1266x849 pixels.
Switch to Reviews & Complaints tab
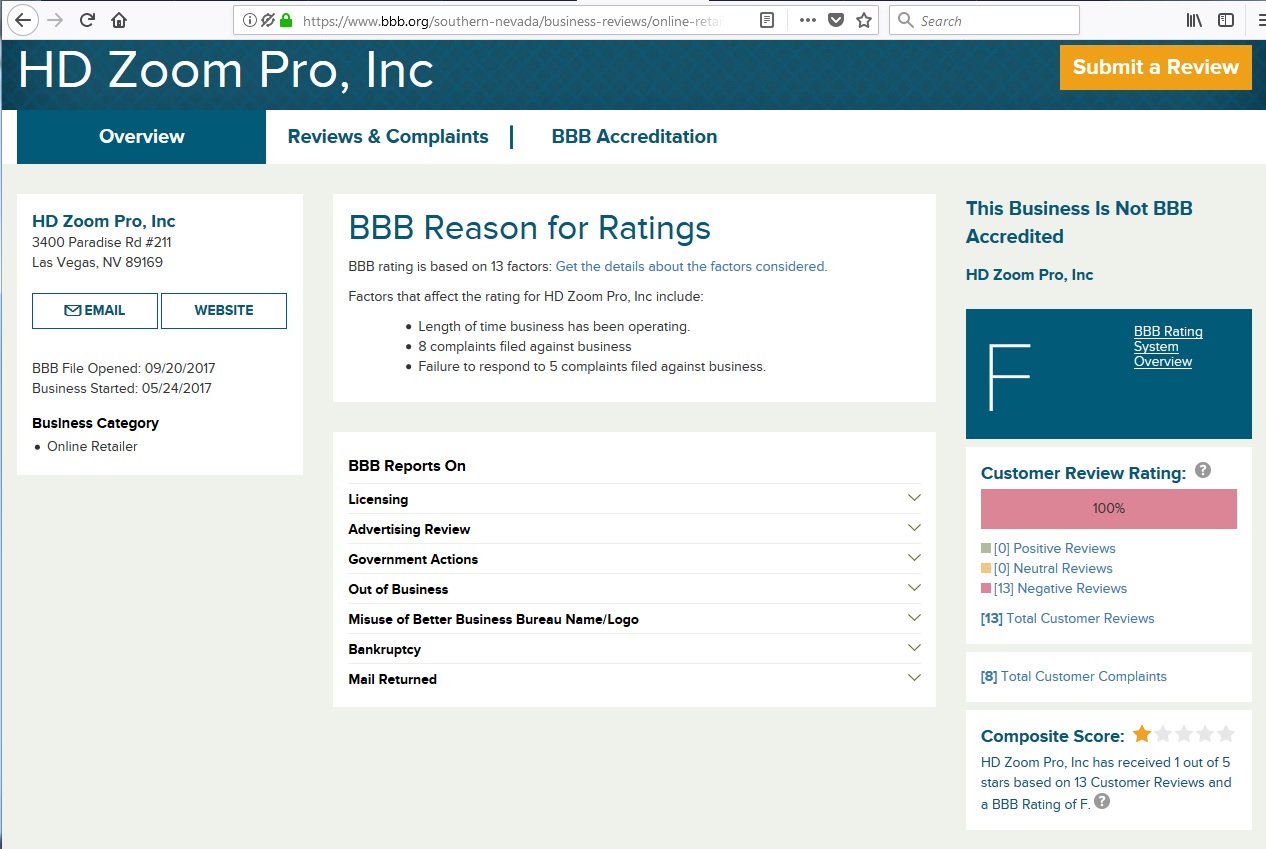coord(388,137)
